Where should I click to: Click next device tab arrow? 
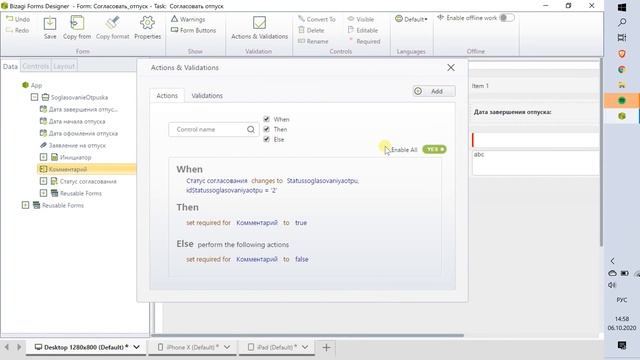[x=19, y=347]
